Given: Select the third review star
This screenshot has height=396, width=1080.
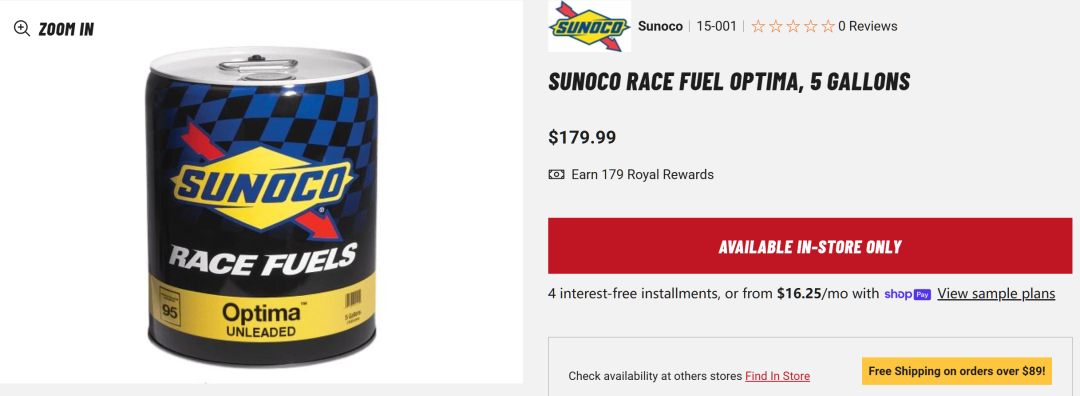Looking at the screenshot, I should coord(793,26).
